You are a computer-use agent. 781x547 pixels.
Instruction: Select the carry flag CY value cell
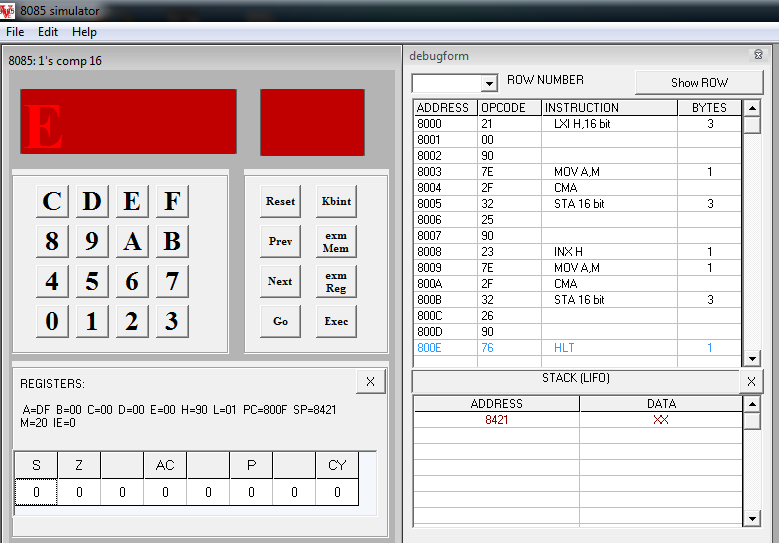[337, 492]
